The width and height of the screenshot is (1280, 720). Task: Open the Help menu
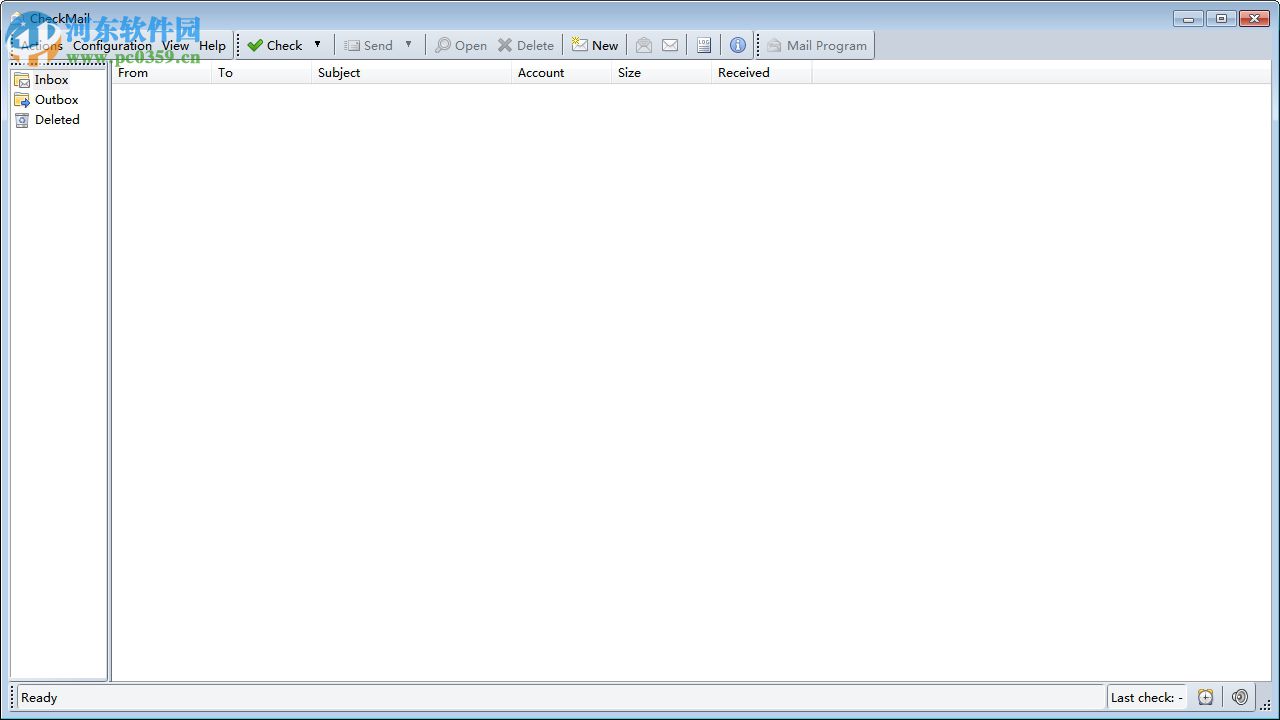pos(212,45)
